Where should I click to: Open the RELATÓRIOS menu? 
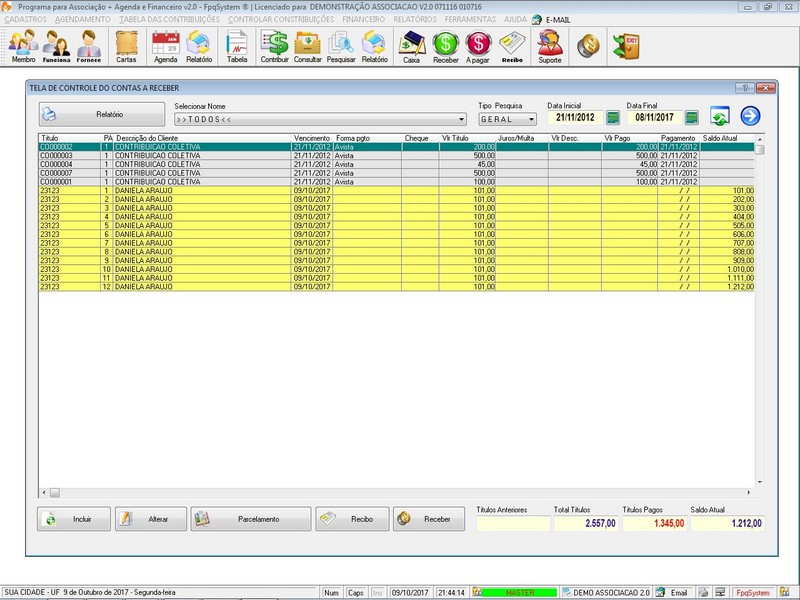click(415, 19)
